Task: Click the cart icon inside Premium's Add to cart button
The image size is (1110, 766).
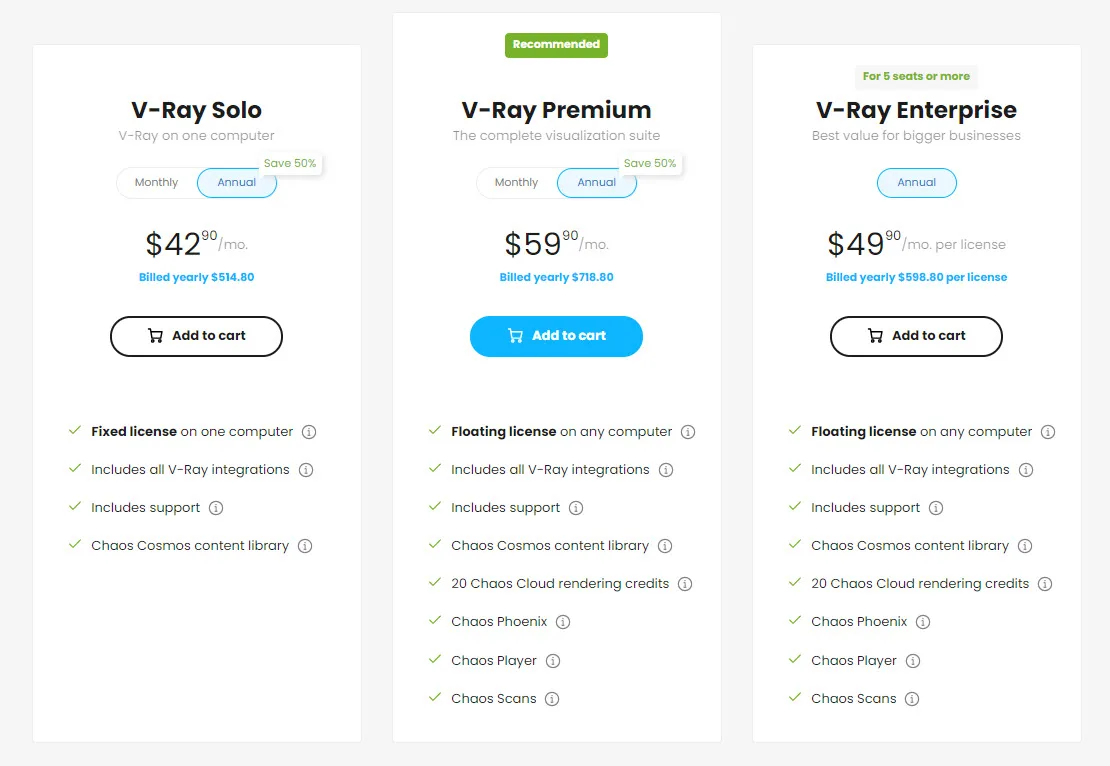Action: 515,336
